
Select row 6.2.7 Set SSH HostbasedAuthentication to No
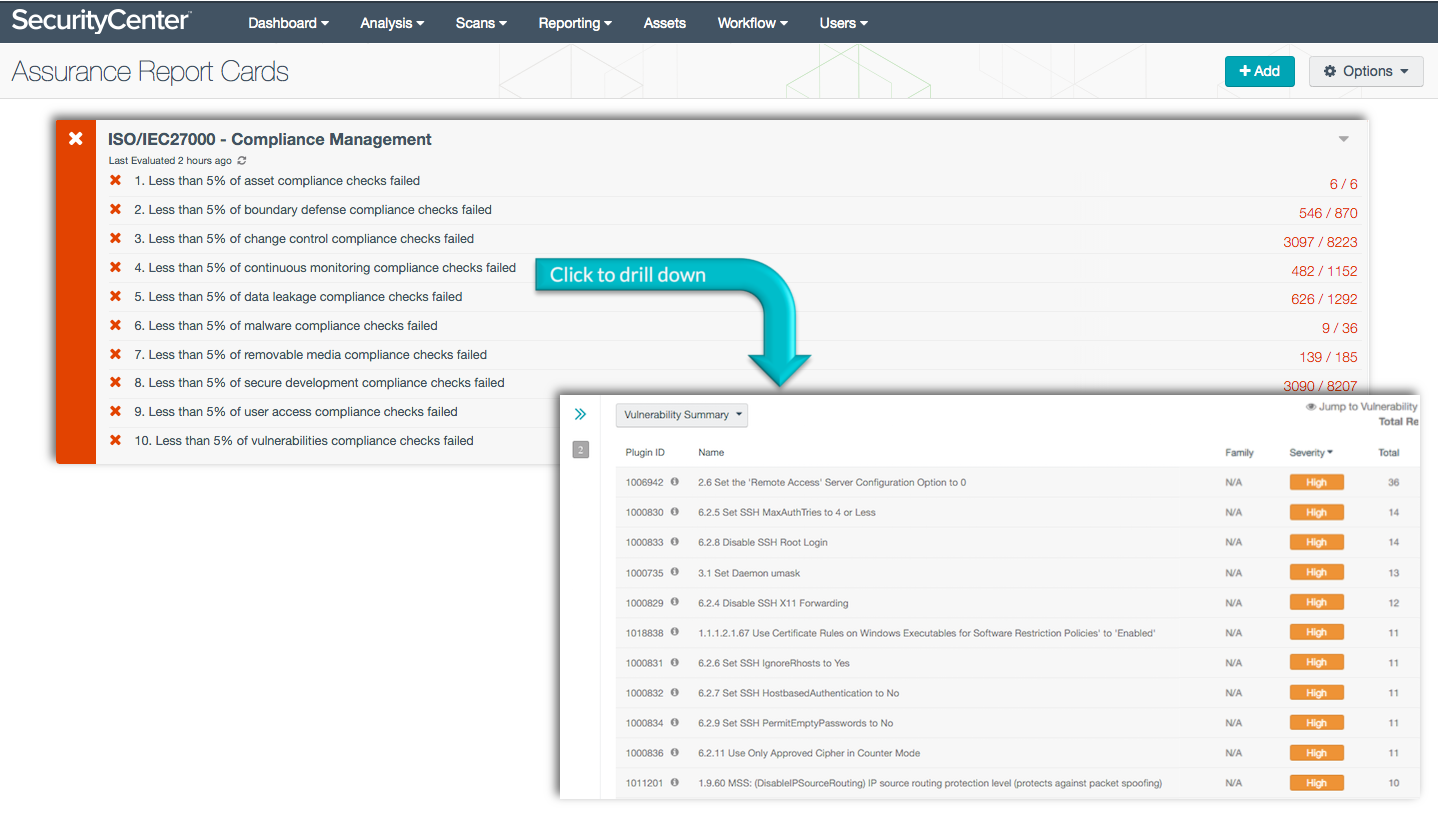coord(1016,693)
